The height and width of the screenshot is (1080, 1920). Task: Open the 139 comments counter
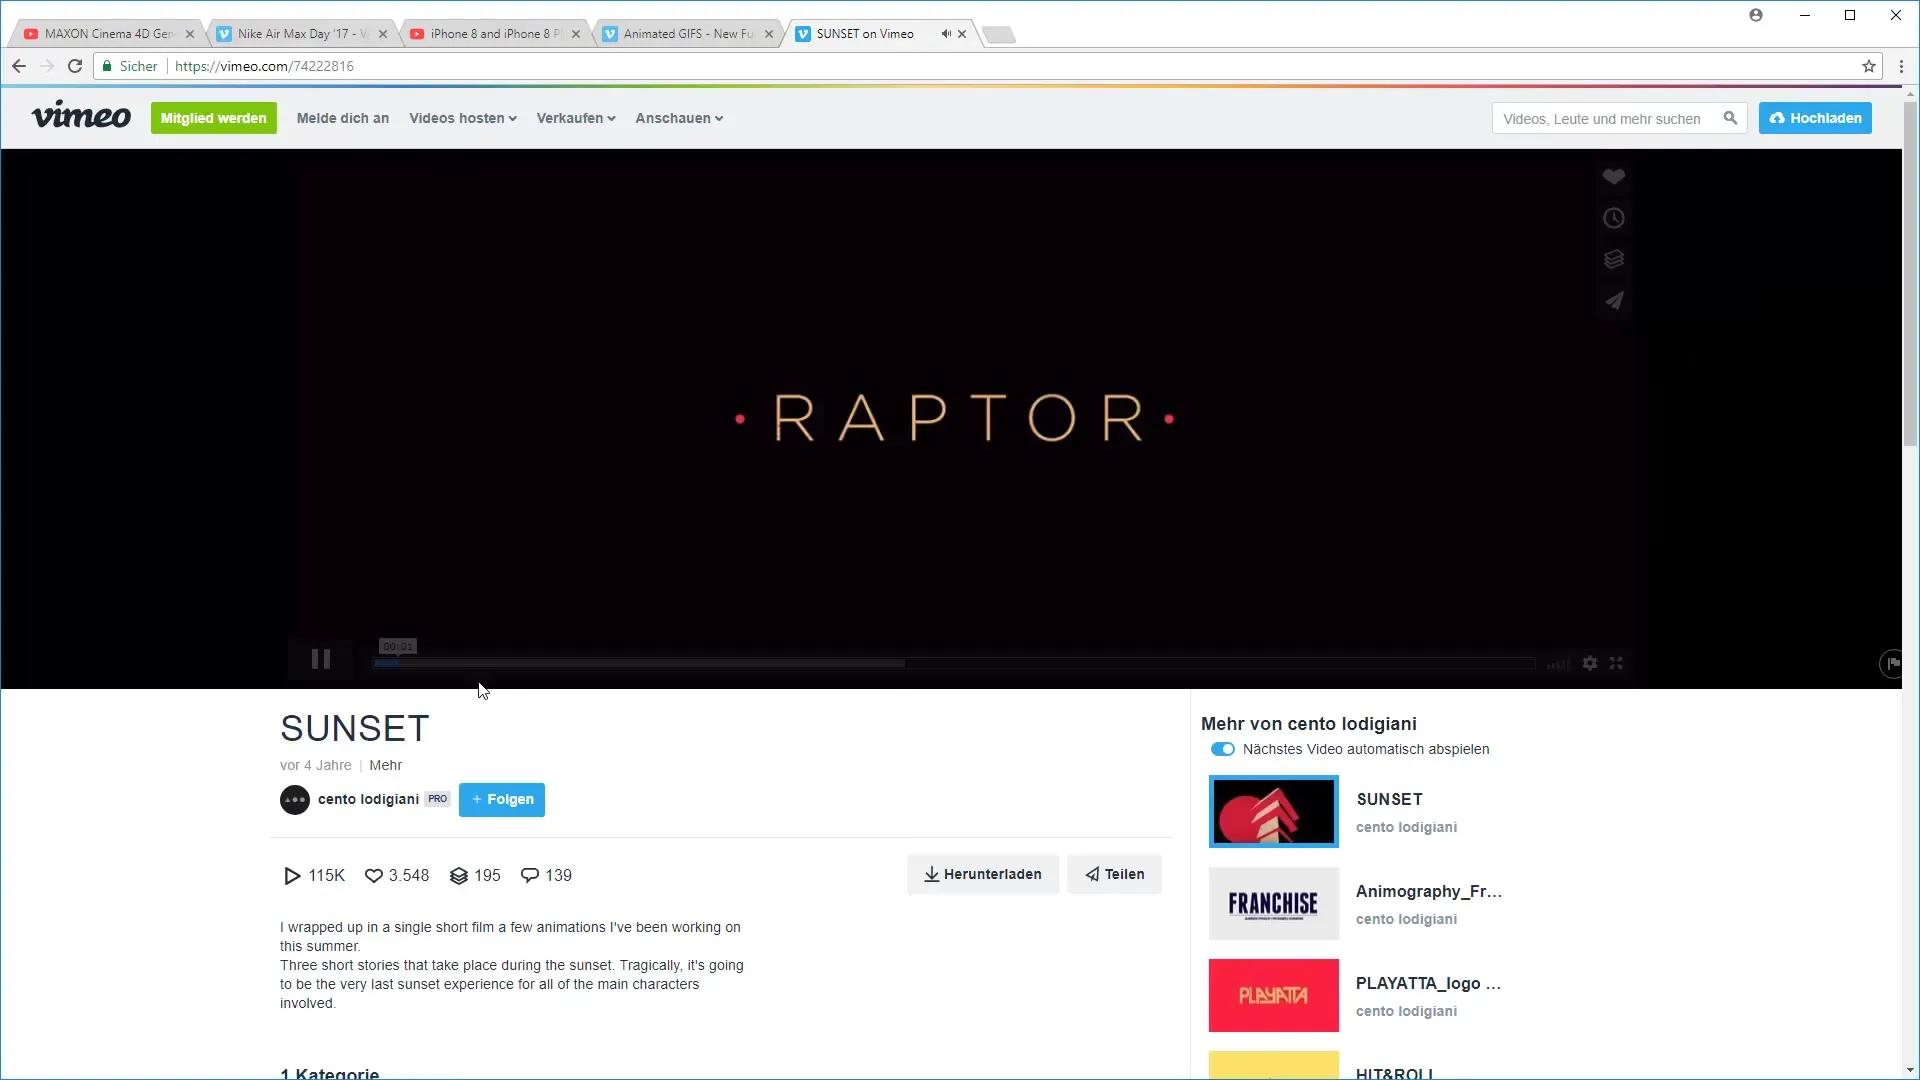(546, 876)
